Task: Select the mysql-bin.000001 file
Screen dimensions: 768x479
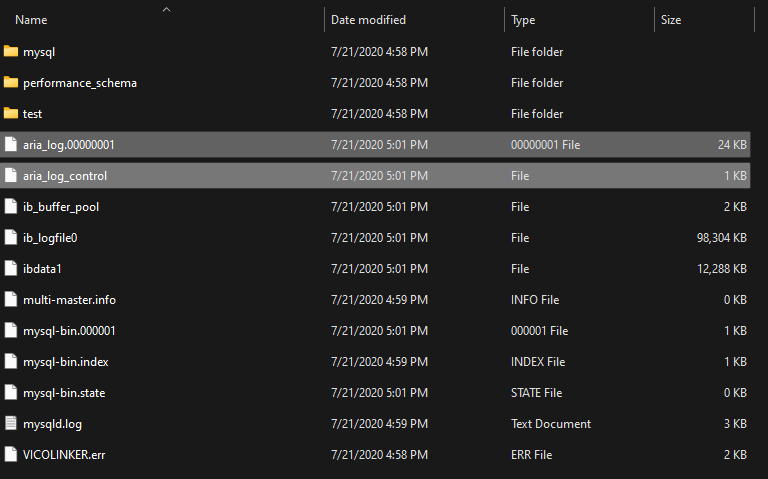Action: [69, 331]
